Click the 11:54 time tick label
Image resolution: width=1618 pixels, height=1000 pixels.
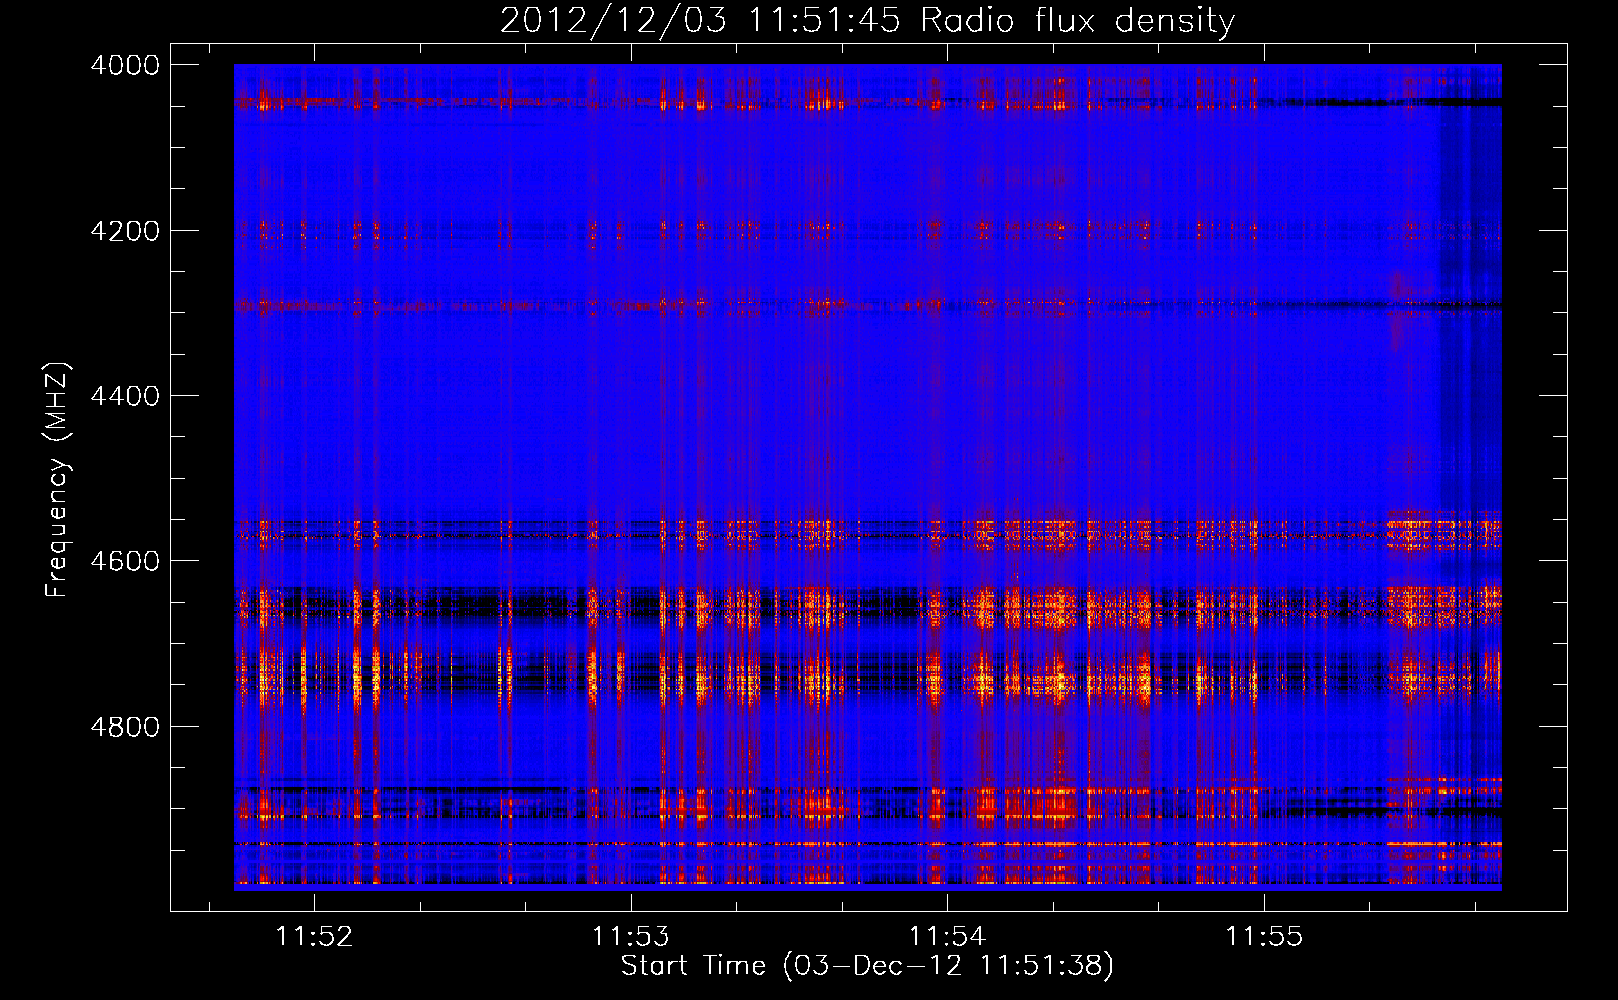coord(947,937)
